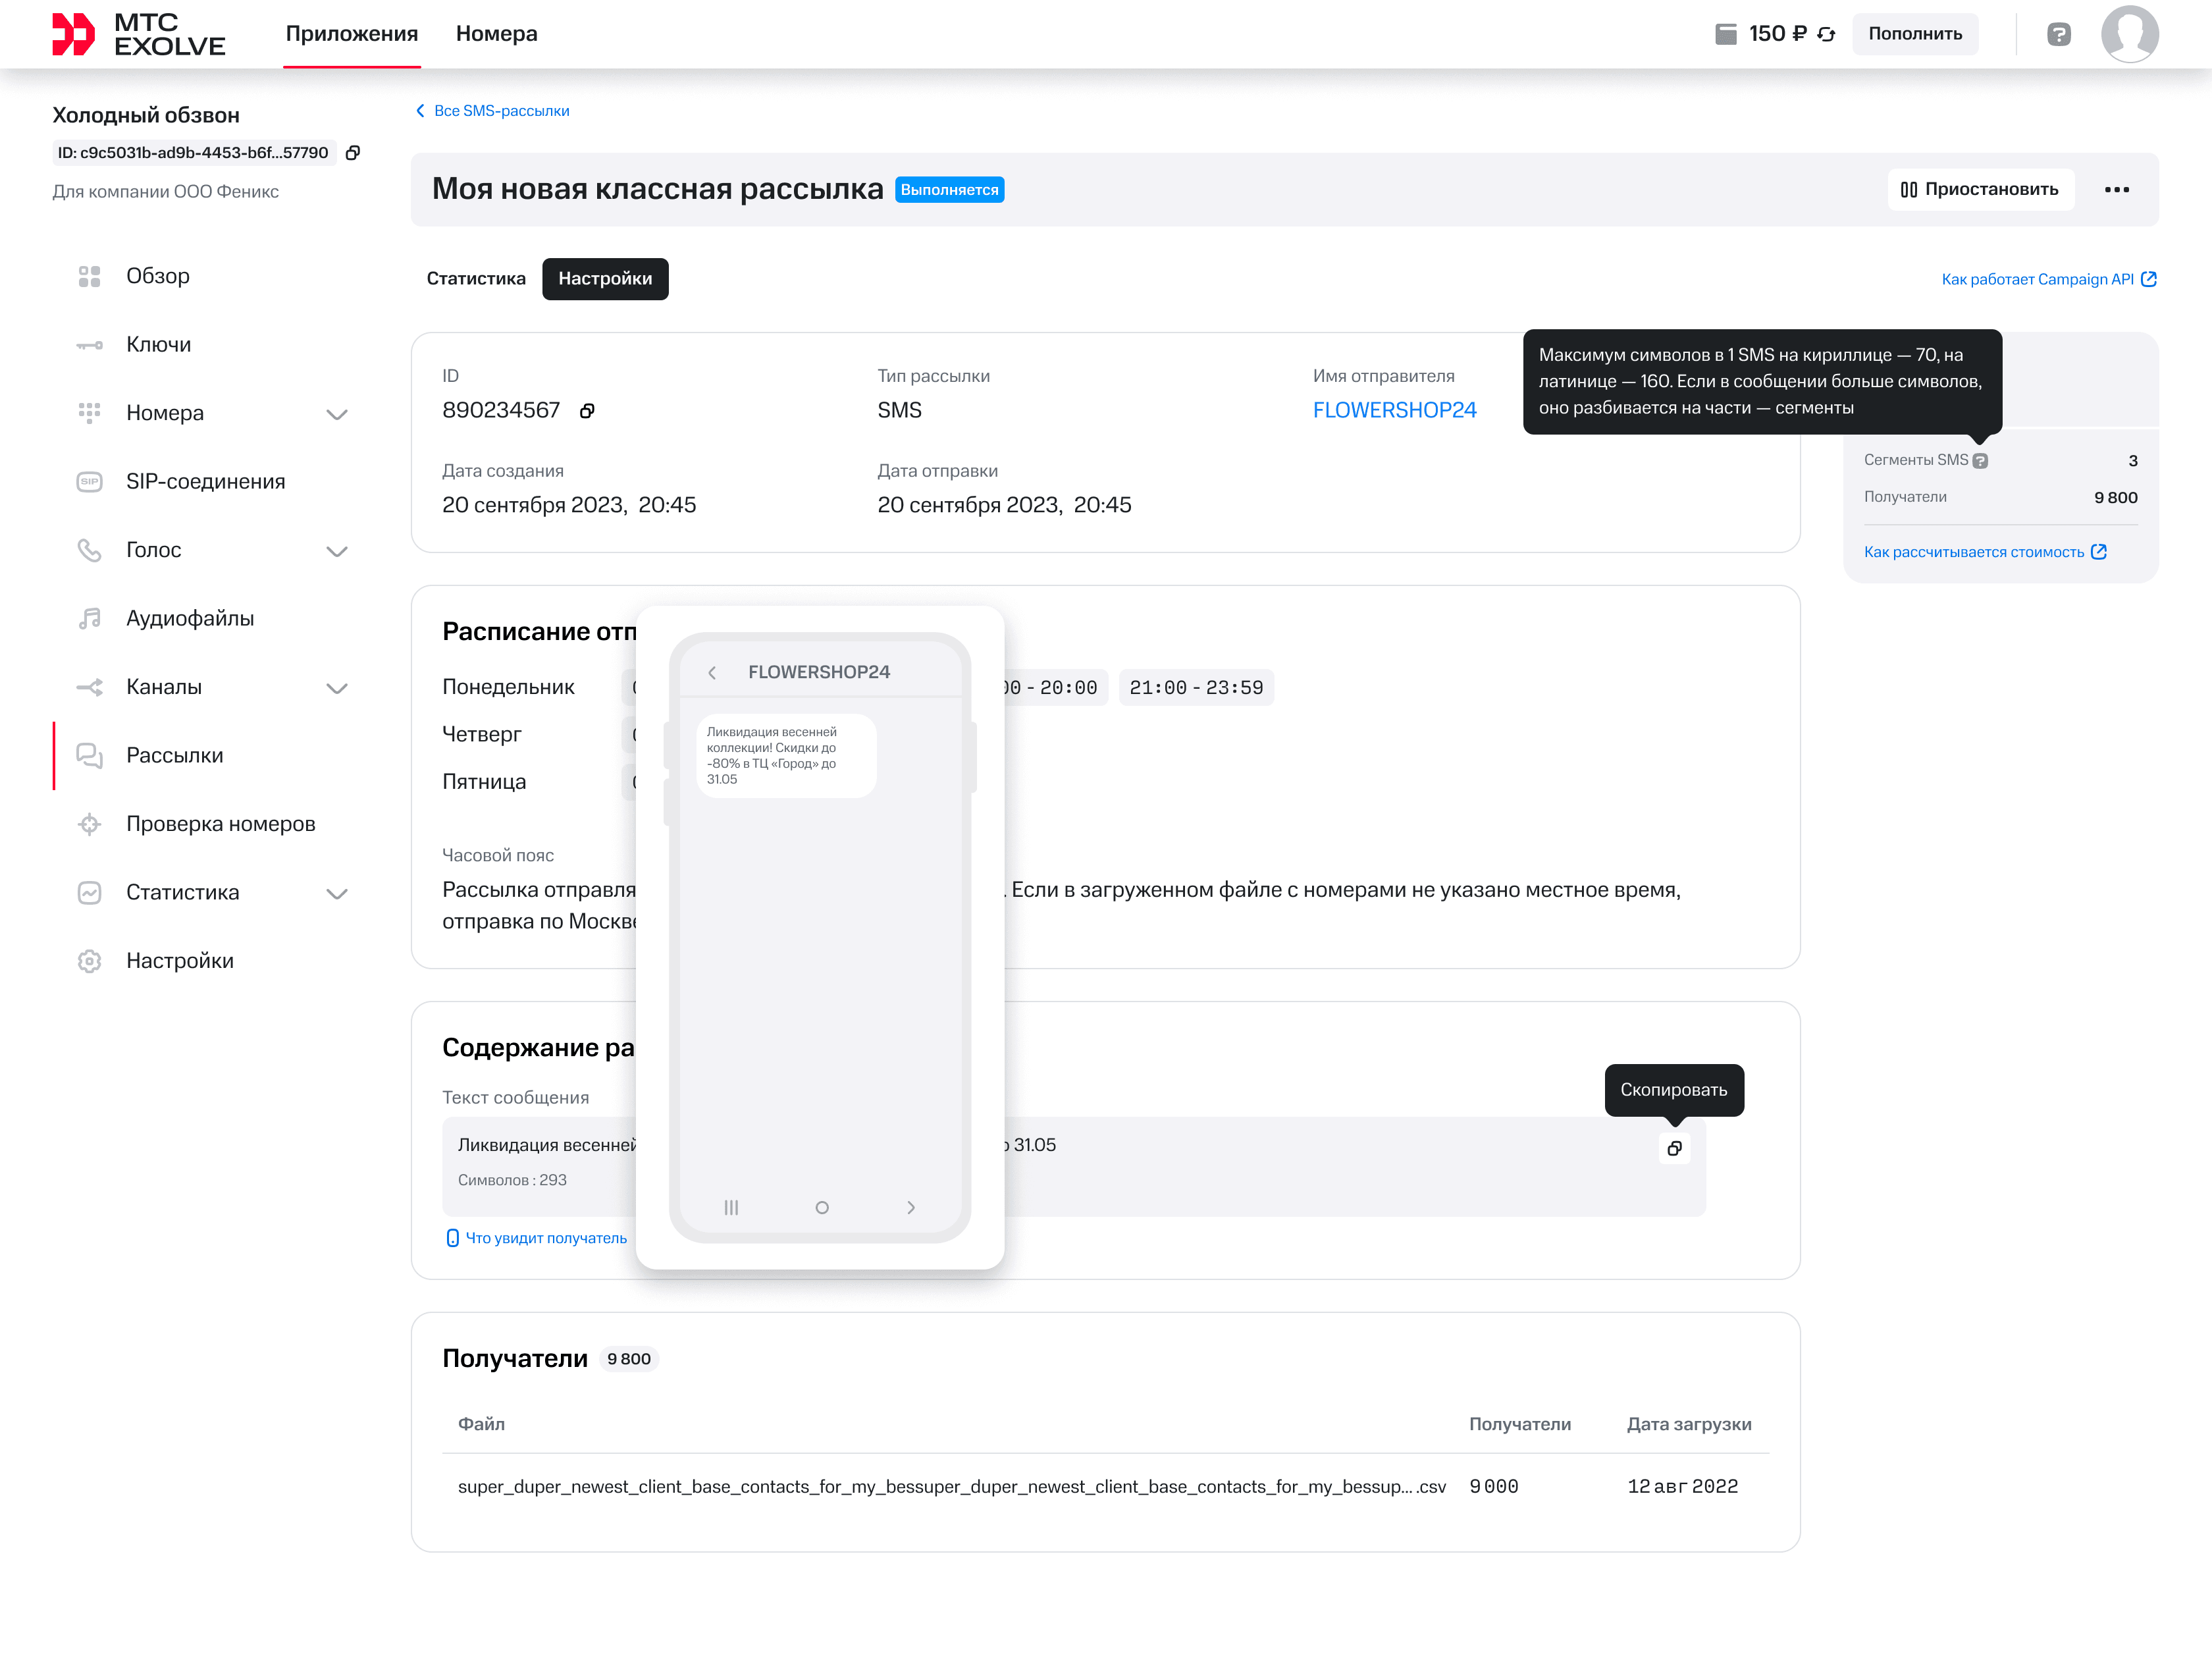Click the Пополнить button
Viewport: 2212px width, 1658px height.
1915,34
